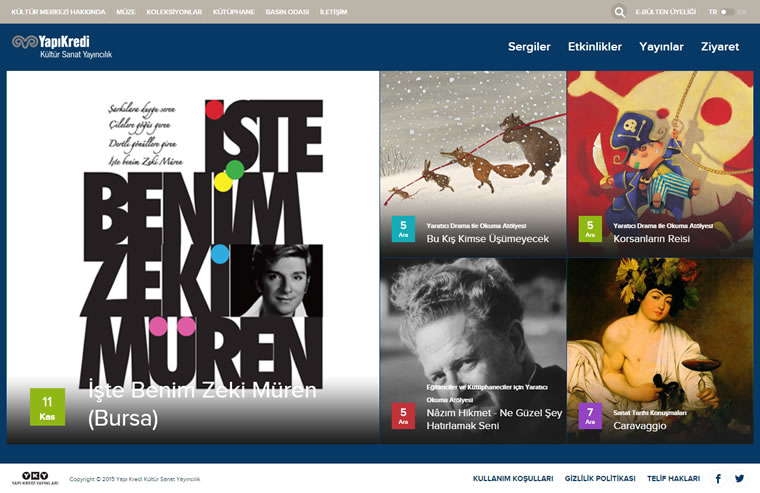Click E-Bülten Üyeliği link
The image size is (760, 493).
click(665, 12)
